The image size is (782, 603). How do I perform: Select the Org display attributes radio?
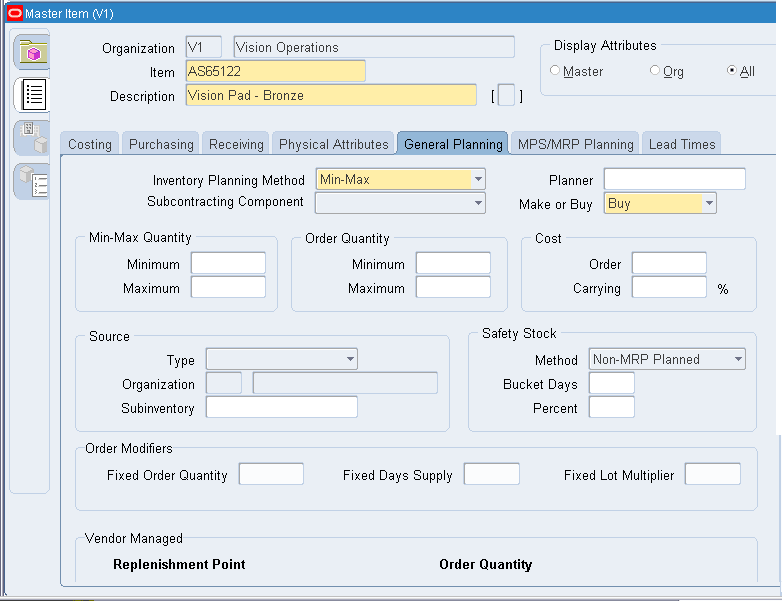click(x=655, y=71)
